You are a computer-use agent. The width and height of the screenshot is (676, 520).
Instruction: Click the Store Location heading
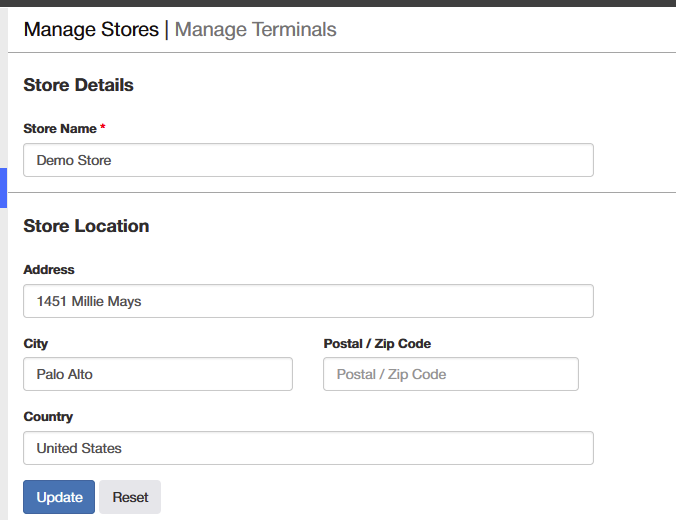tap(86, 226)
